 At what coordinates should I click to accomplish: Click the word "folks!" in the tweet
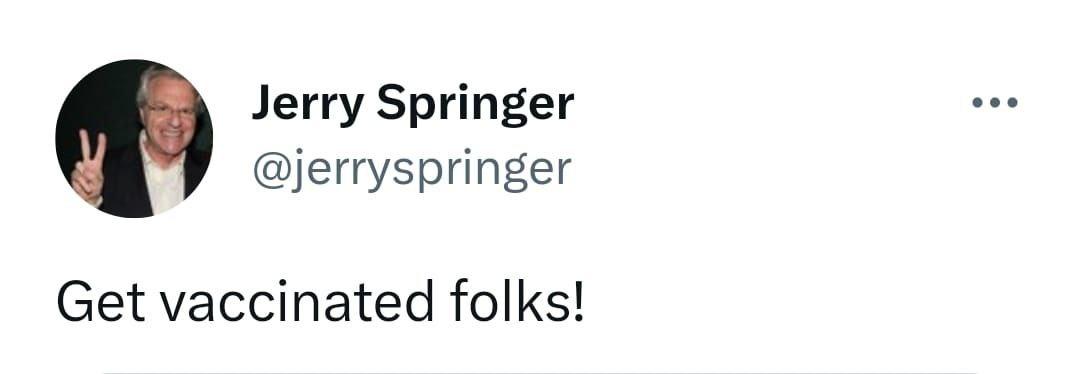tap(517, 301)
